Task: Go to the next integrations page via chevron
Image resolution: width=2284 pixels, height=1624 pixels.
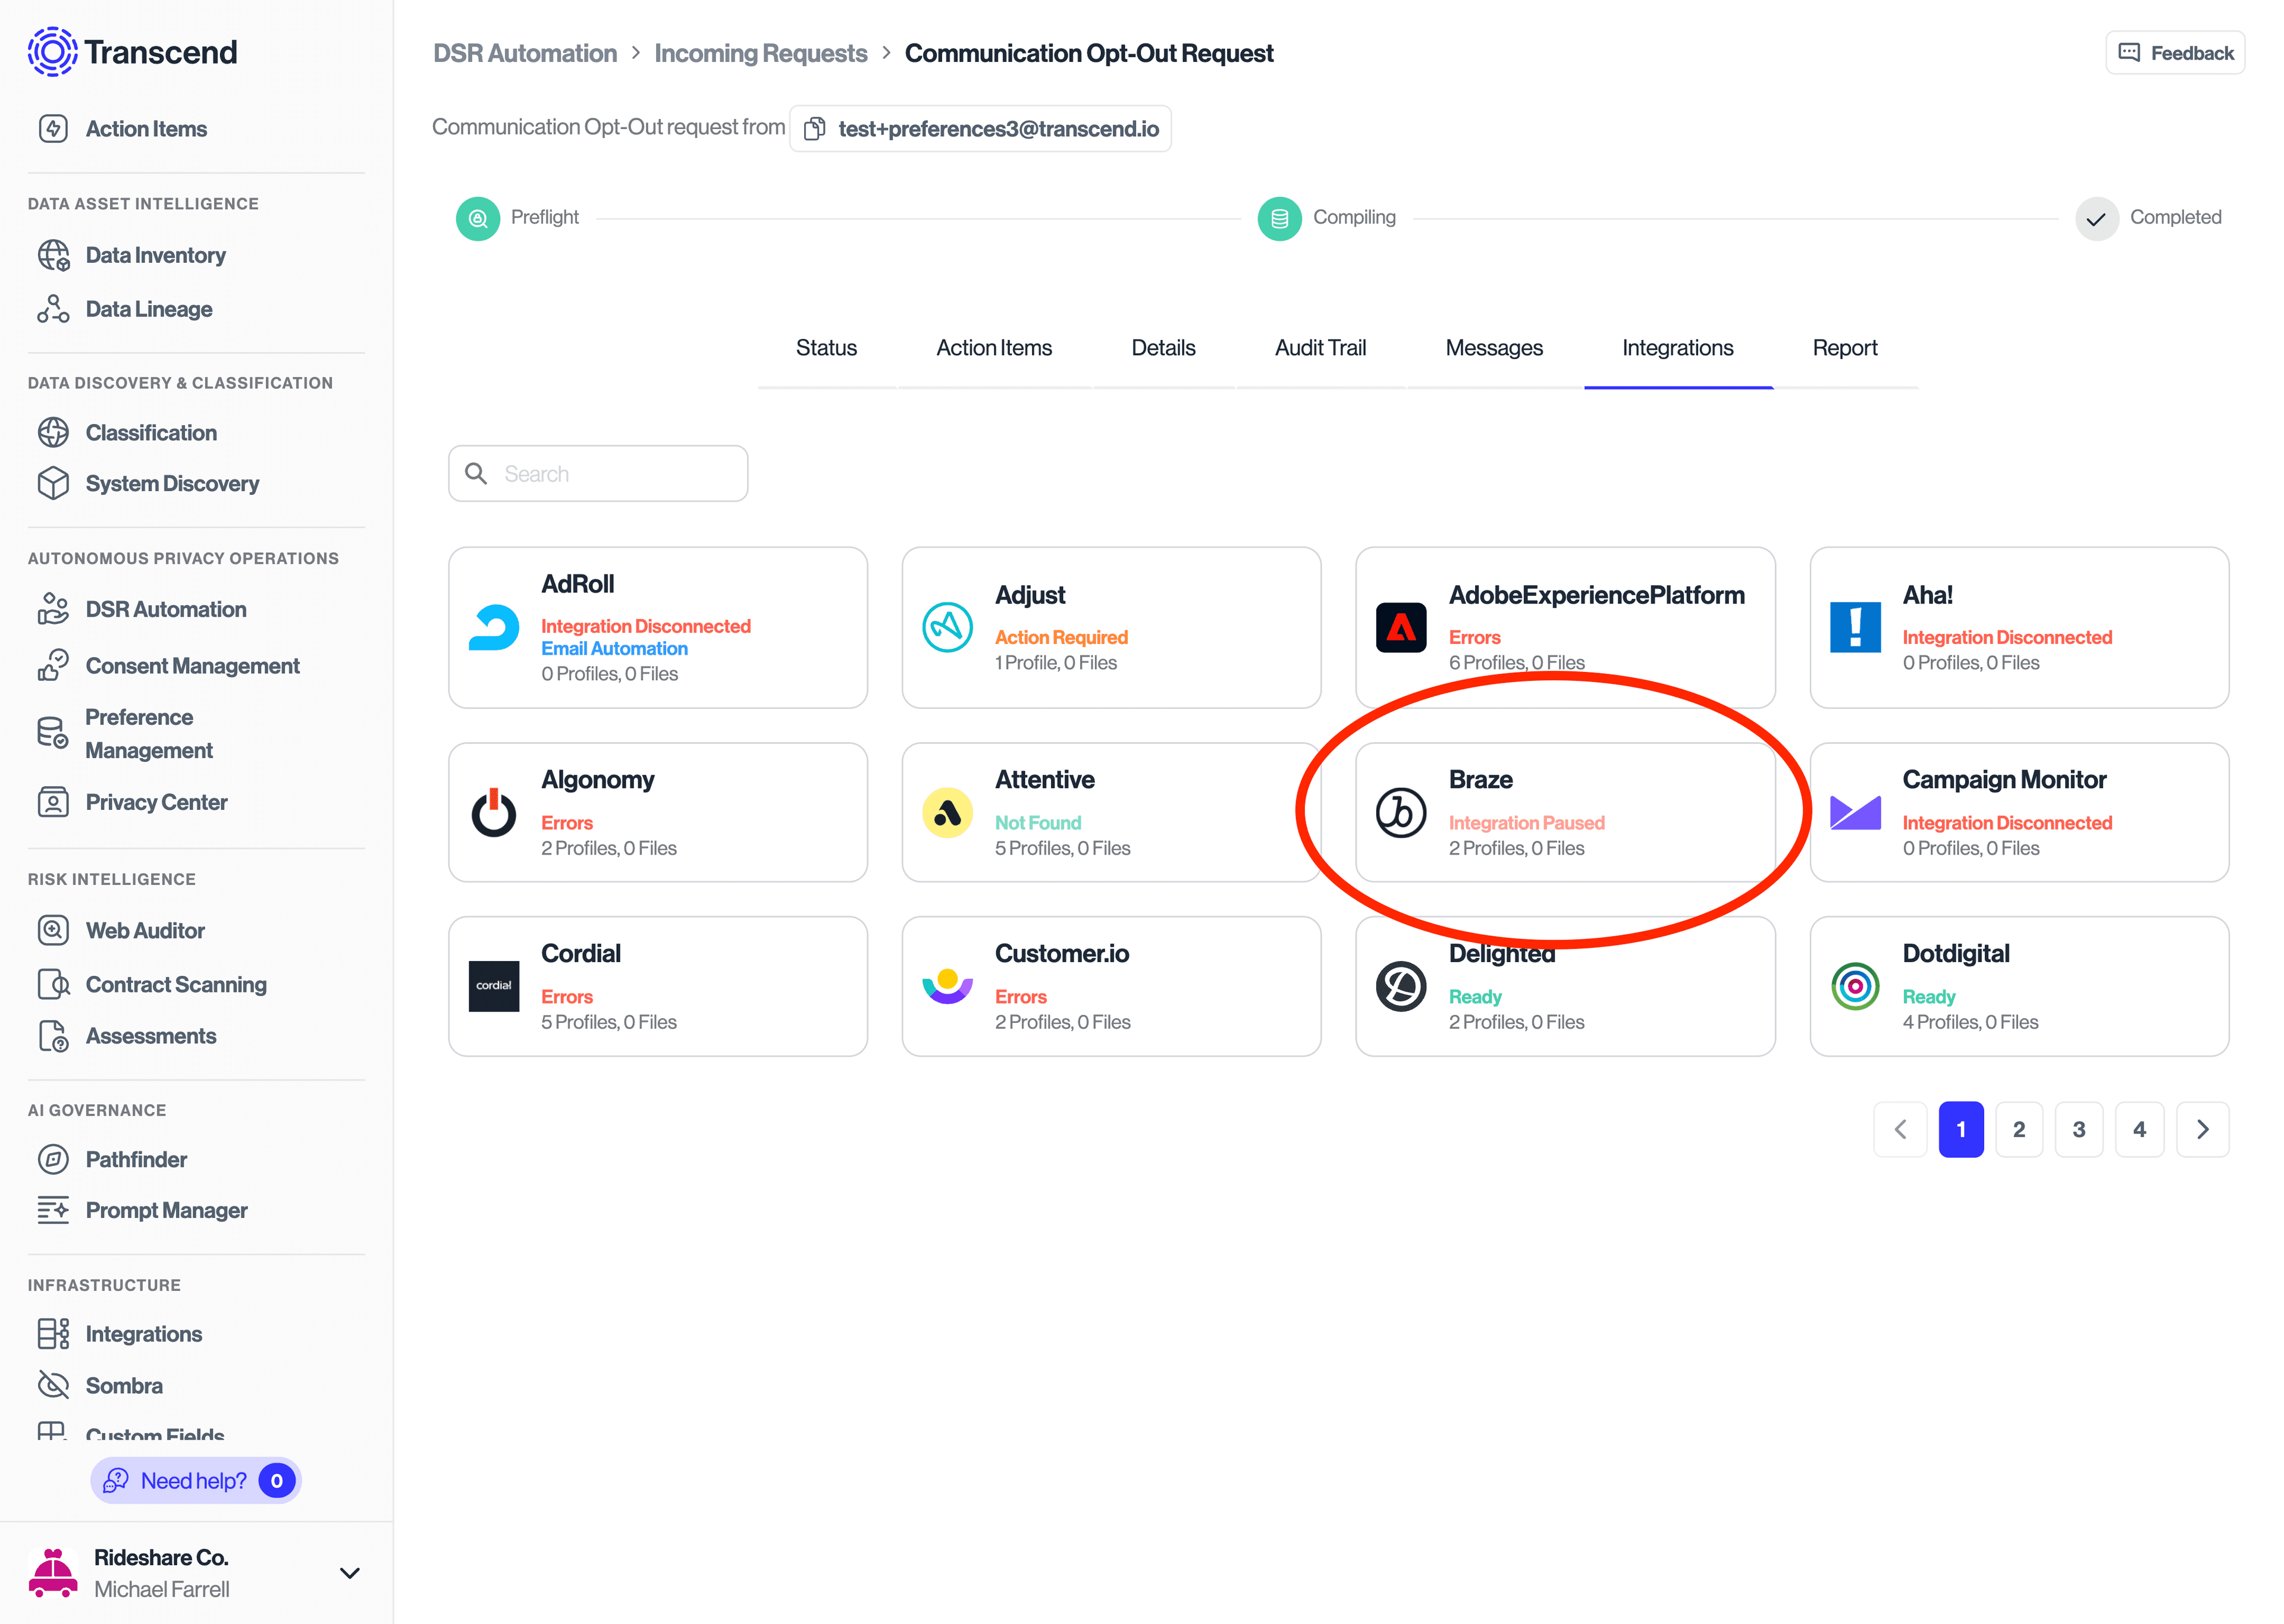Action: coord(2203,1129)
